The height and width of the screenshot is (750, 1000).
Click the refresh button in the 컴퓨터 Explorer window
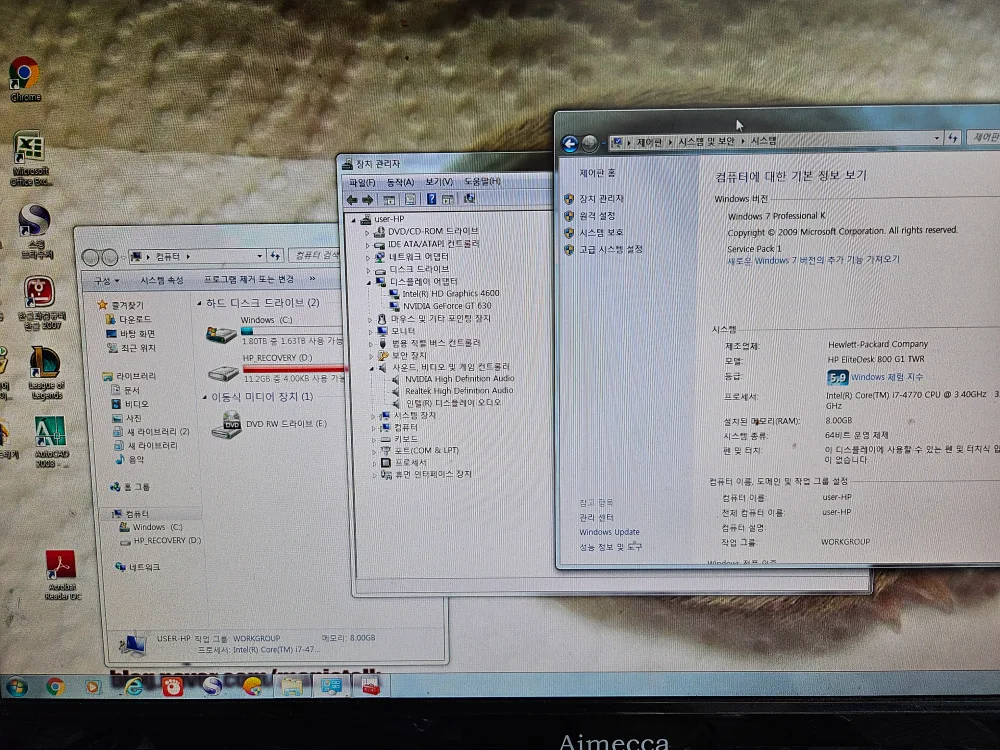(275, 256)
